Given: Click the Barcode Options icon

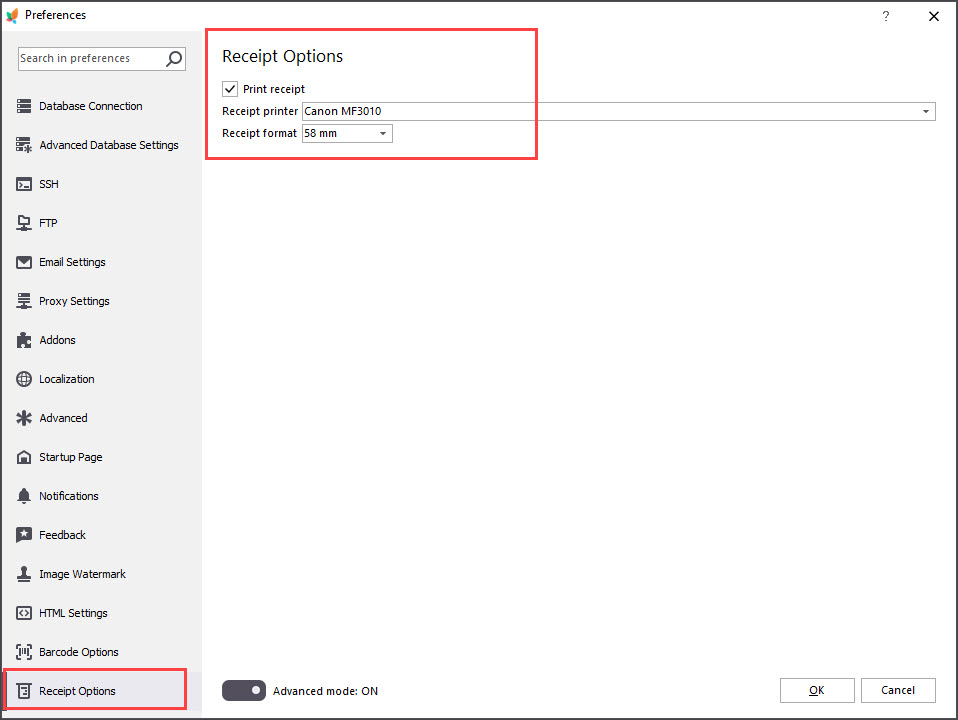Looking at the screenshot, I should coord(24,652).
